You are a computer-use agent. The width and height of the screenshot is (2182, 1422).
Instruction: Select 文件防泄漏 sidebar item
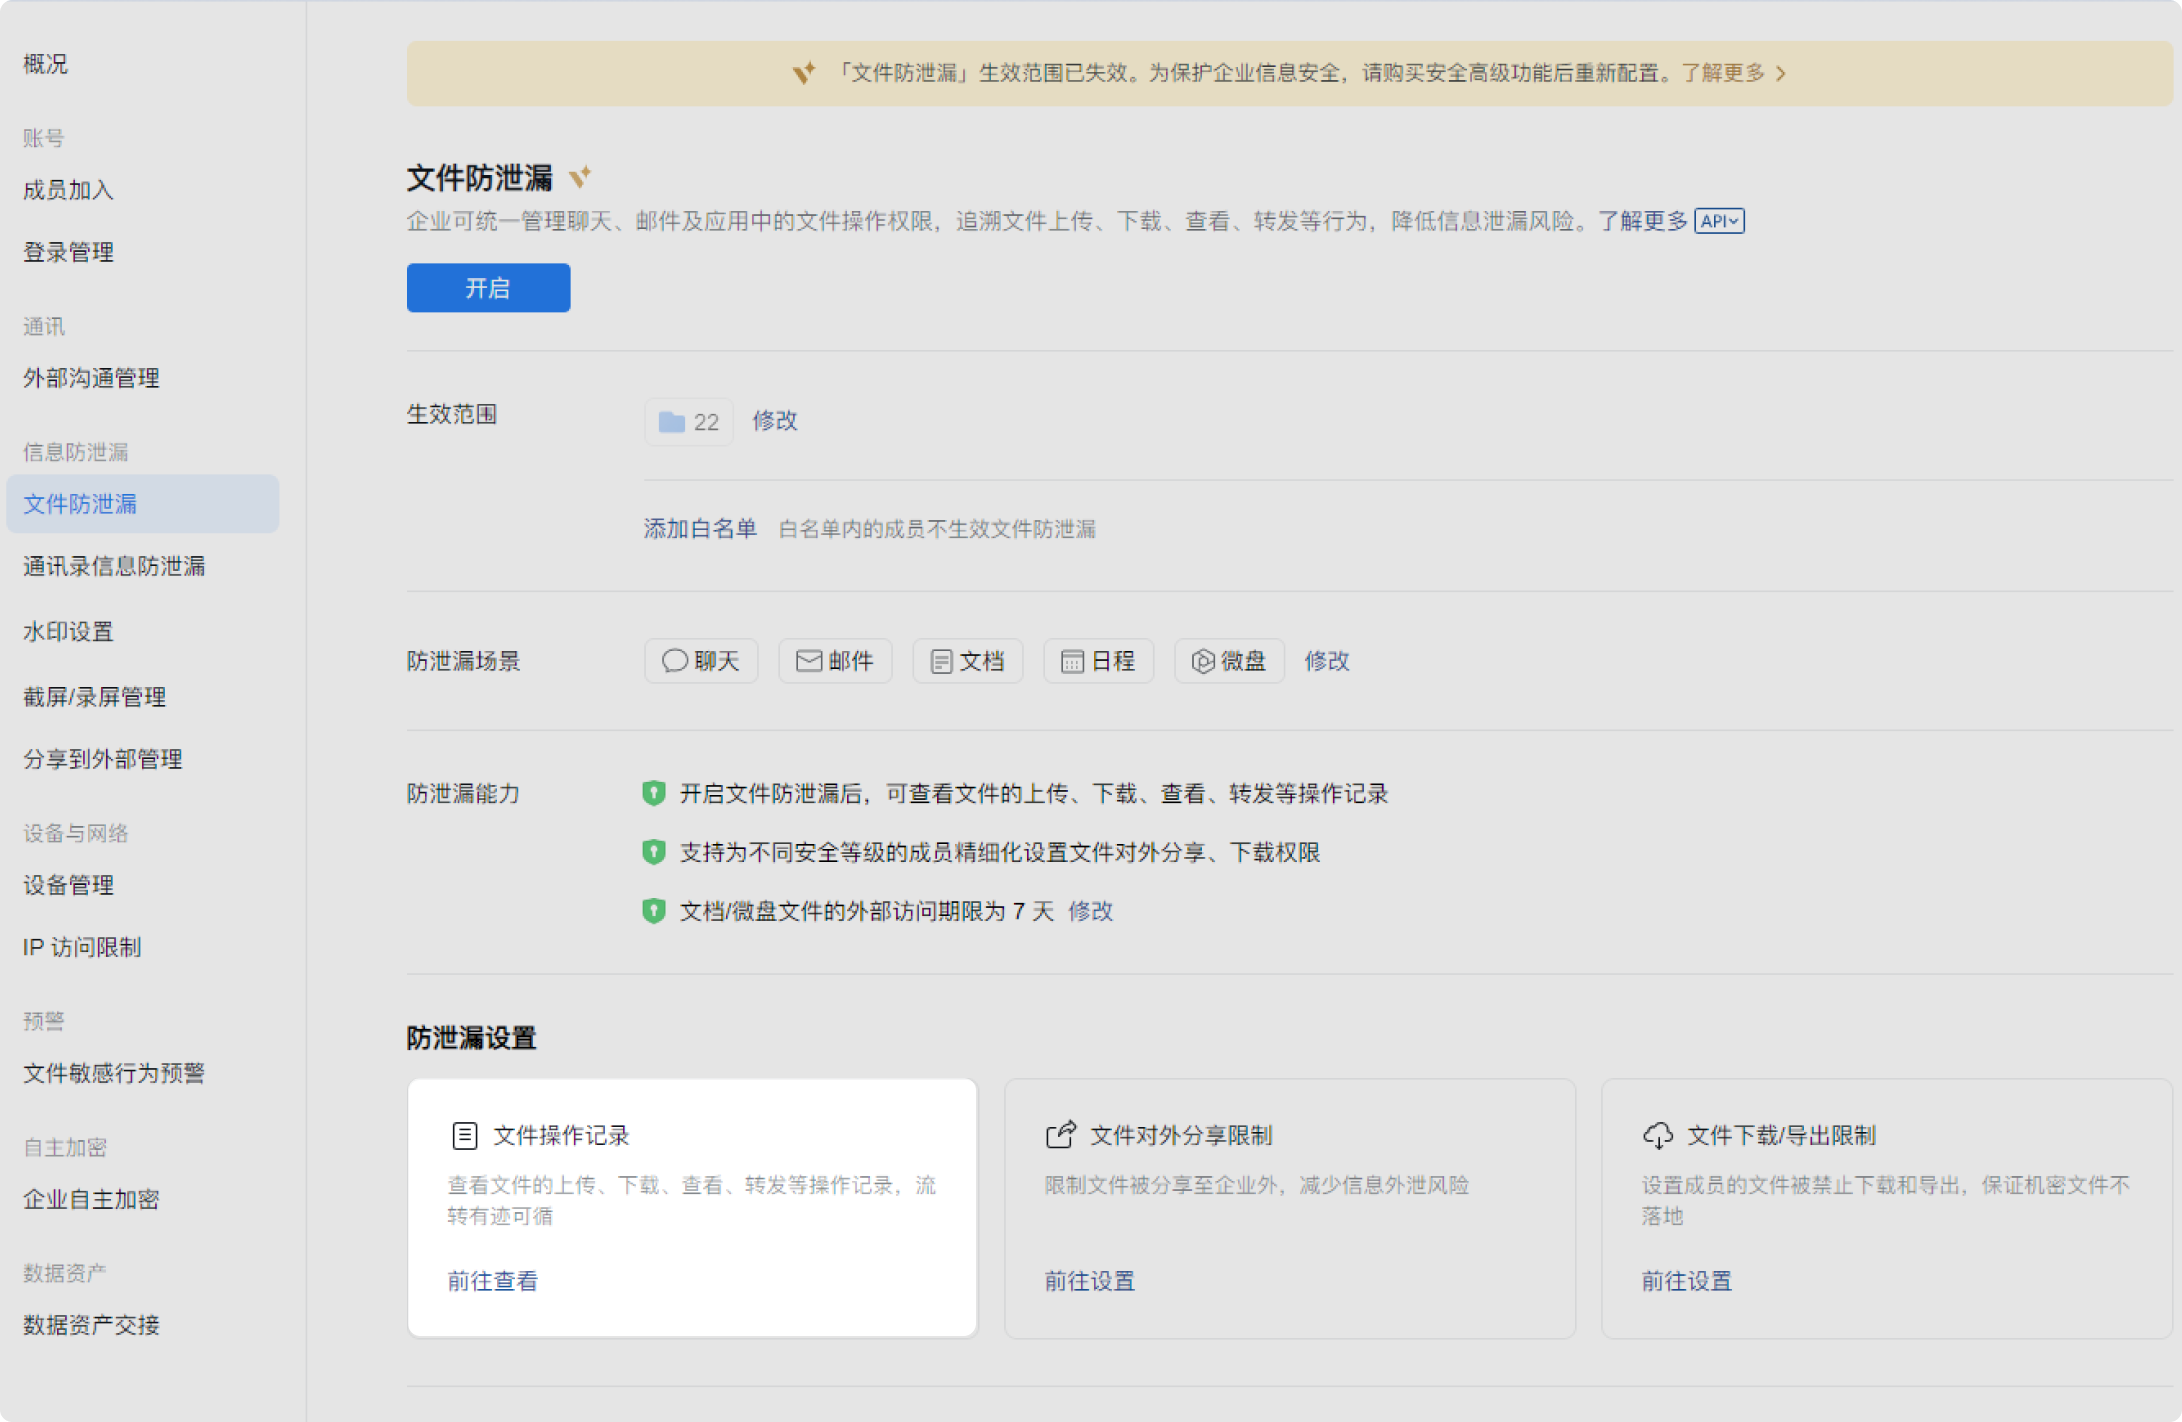(x=143, y=504)
